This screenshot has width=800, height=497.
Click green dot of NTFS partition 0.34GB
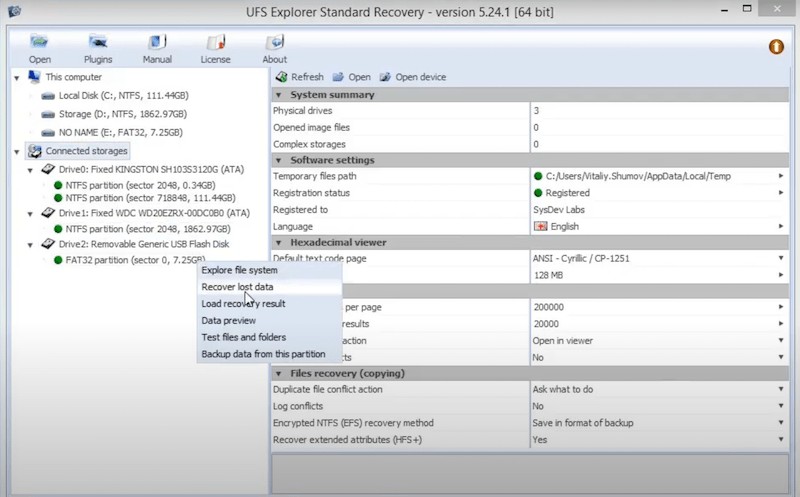coord(58,185)
